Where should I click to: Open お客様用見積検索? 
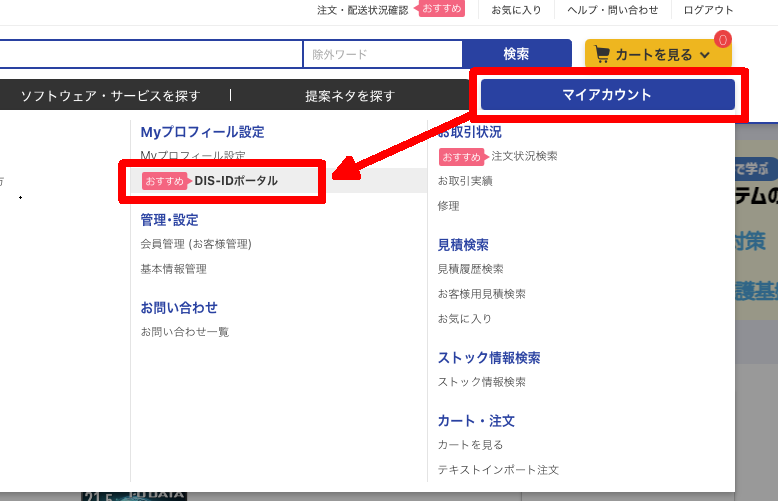tap(482, 294)
